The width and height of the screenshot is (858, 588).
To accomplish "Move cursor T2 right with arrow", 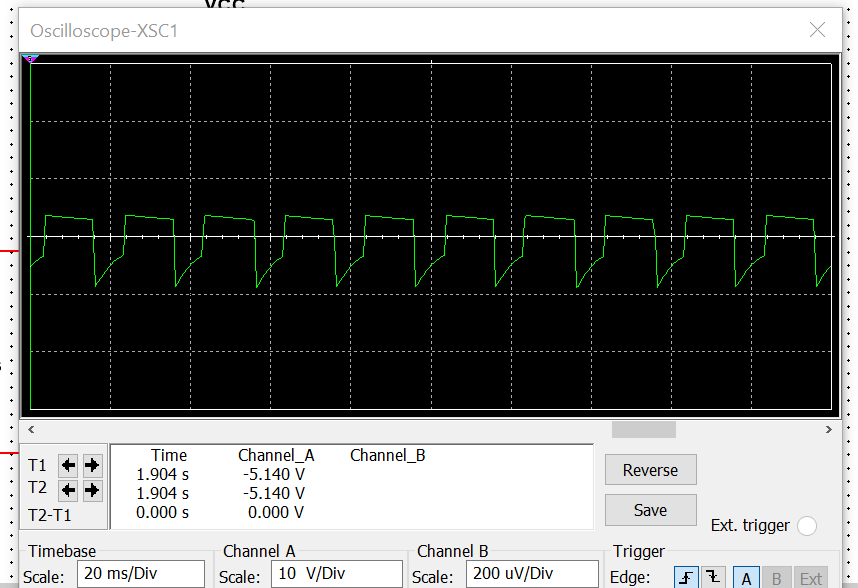I will tap(92, 490).
